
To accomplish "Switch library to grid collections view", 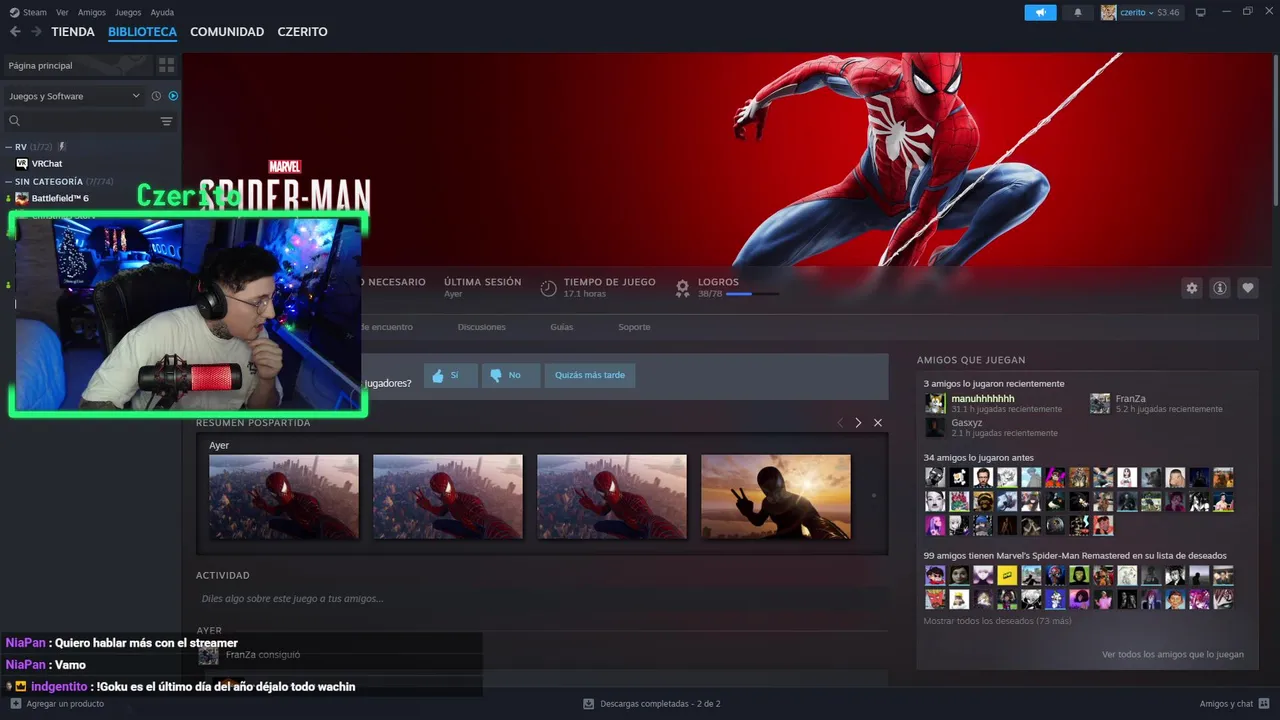I will click(166, 65).
